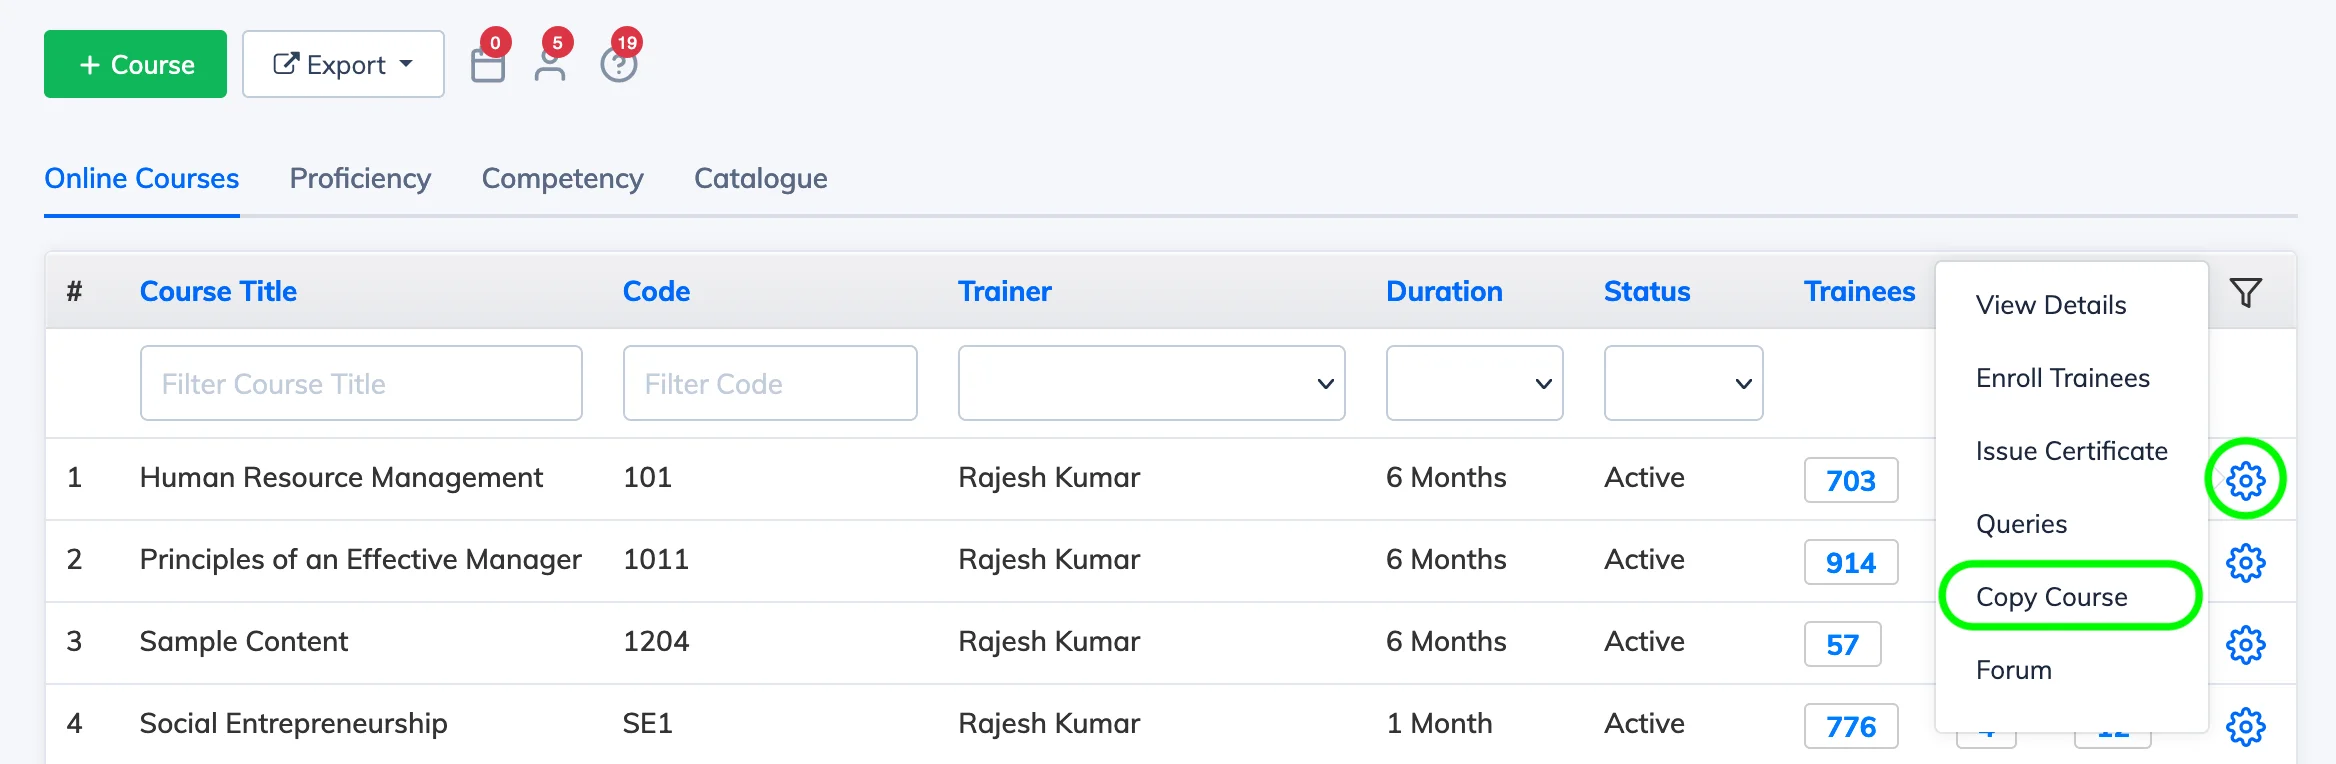Sort by the Trainer column header

pyautogui.click(x=1005, y=291)
